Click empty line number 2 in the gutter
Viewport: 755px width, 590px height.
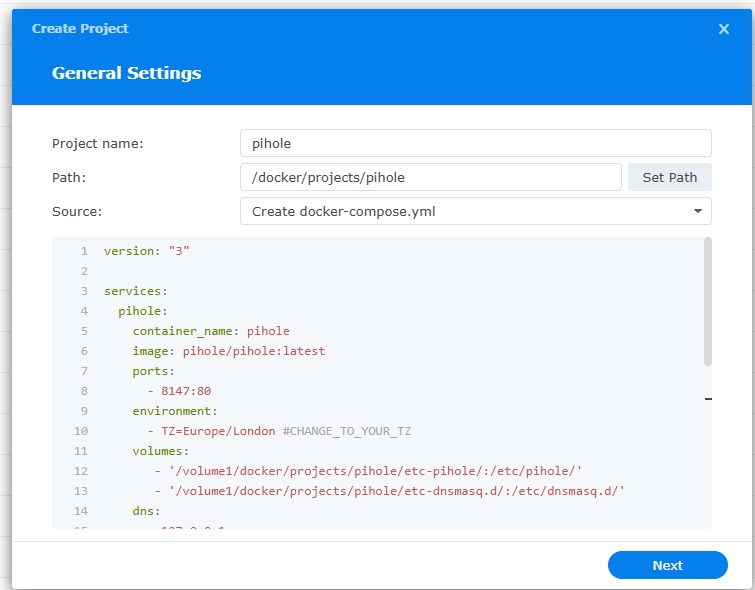(x=84, y=271)
